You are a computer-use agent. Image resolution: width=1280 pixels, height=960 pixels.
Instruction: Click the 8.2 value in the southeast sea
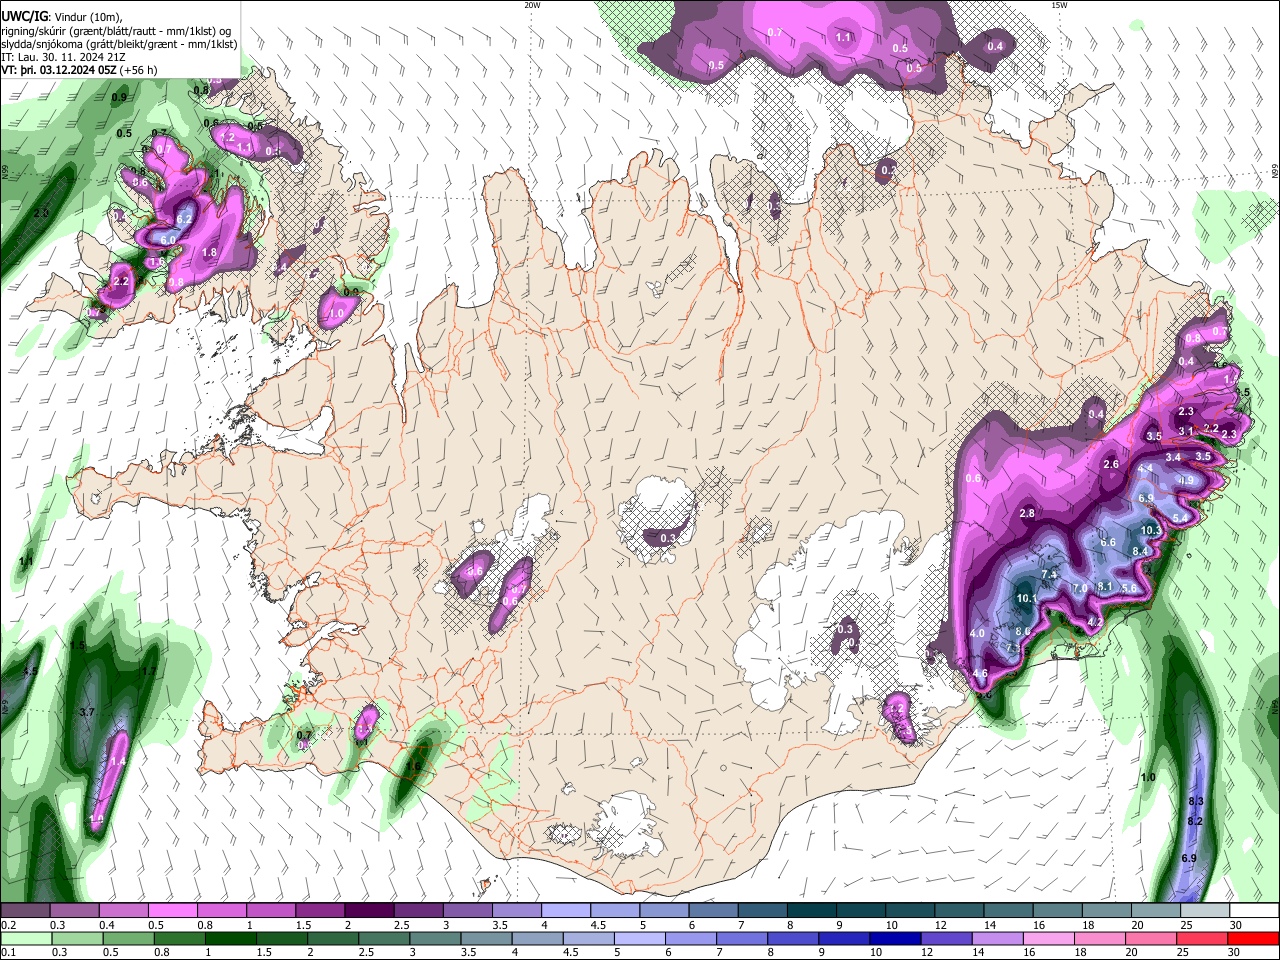point(1194,821)
